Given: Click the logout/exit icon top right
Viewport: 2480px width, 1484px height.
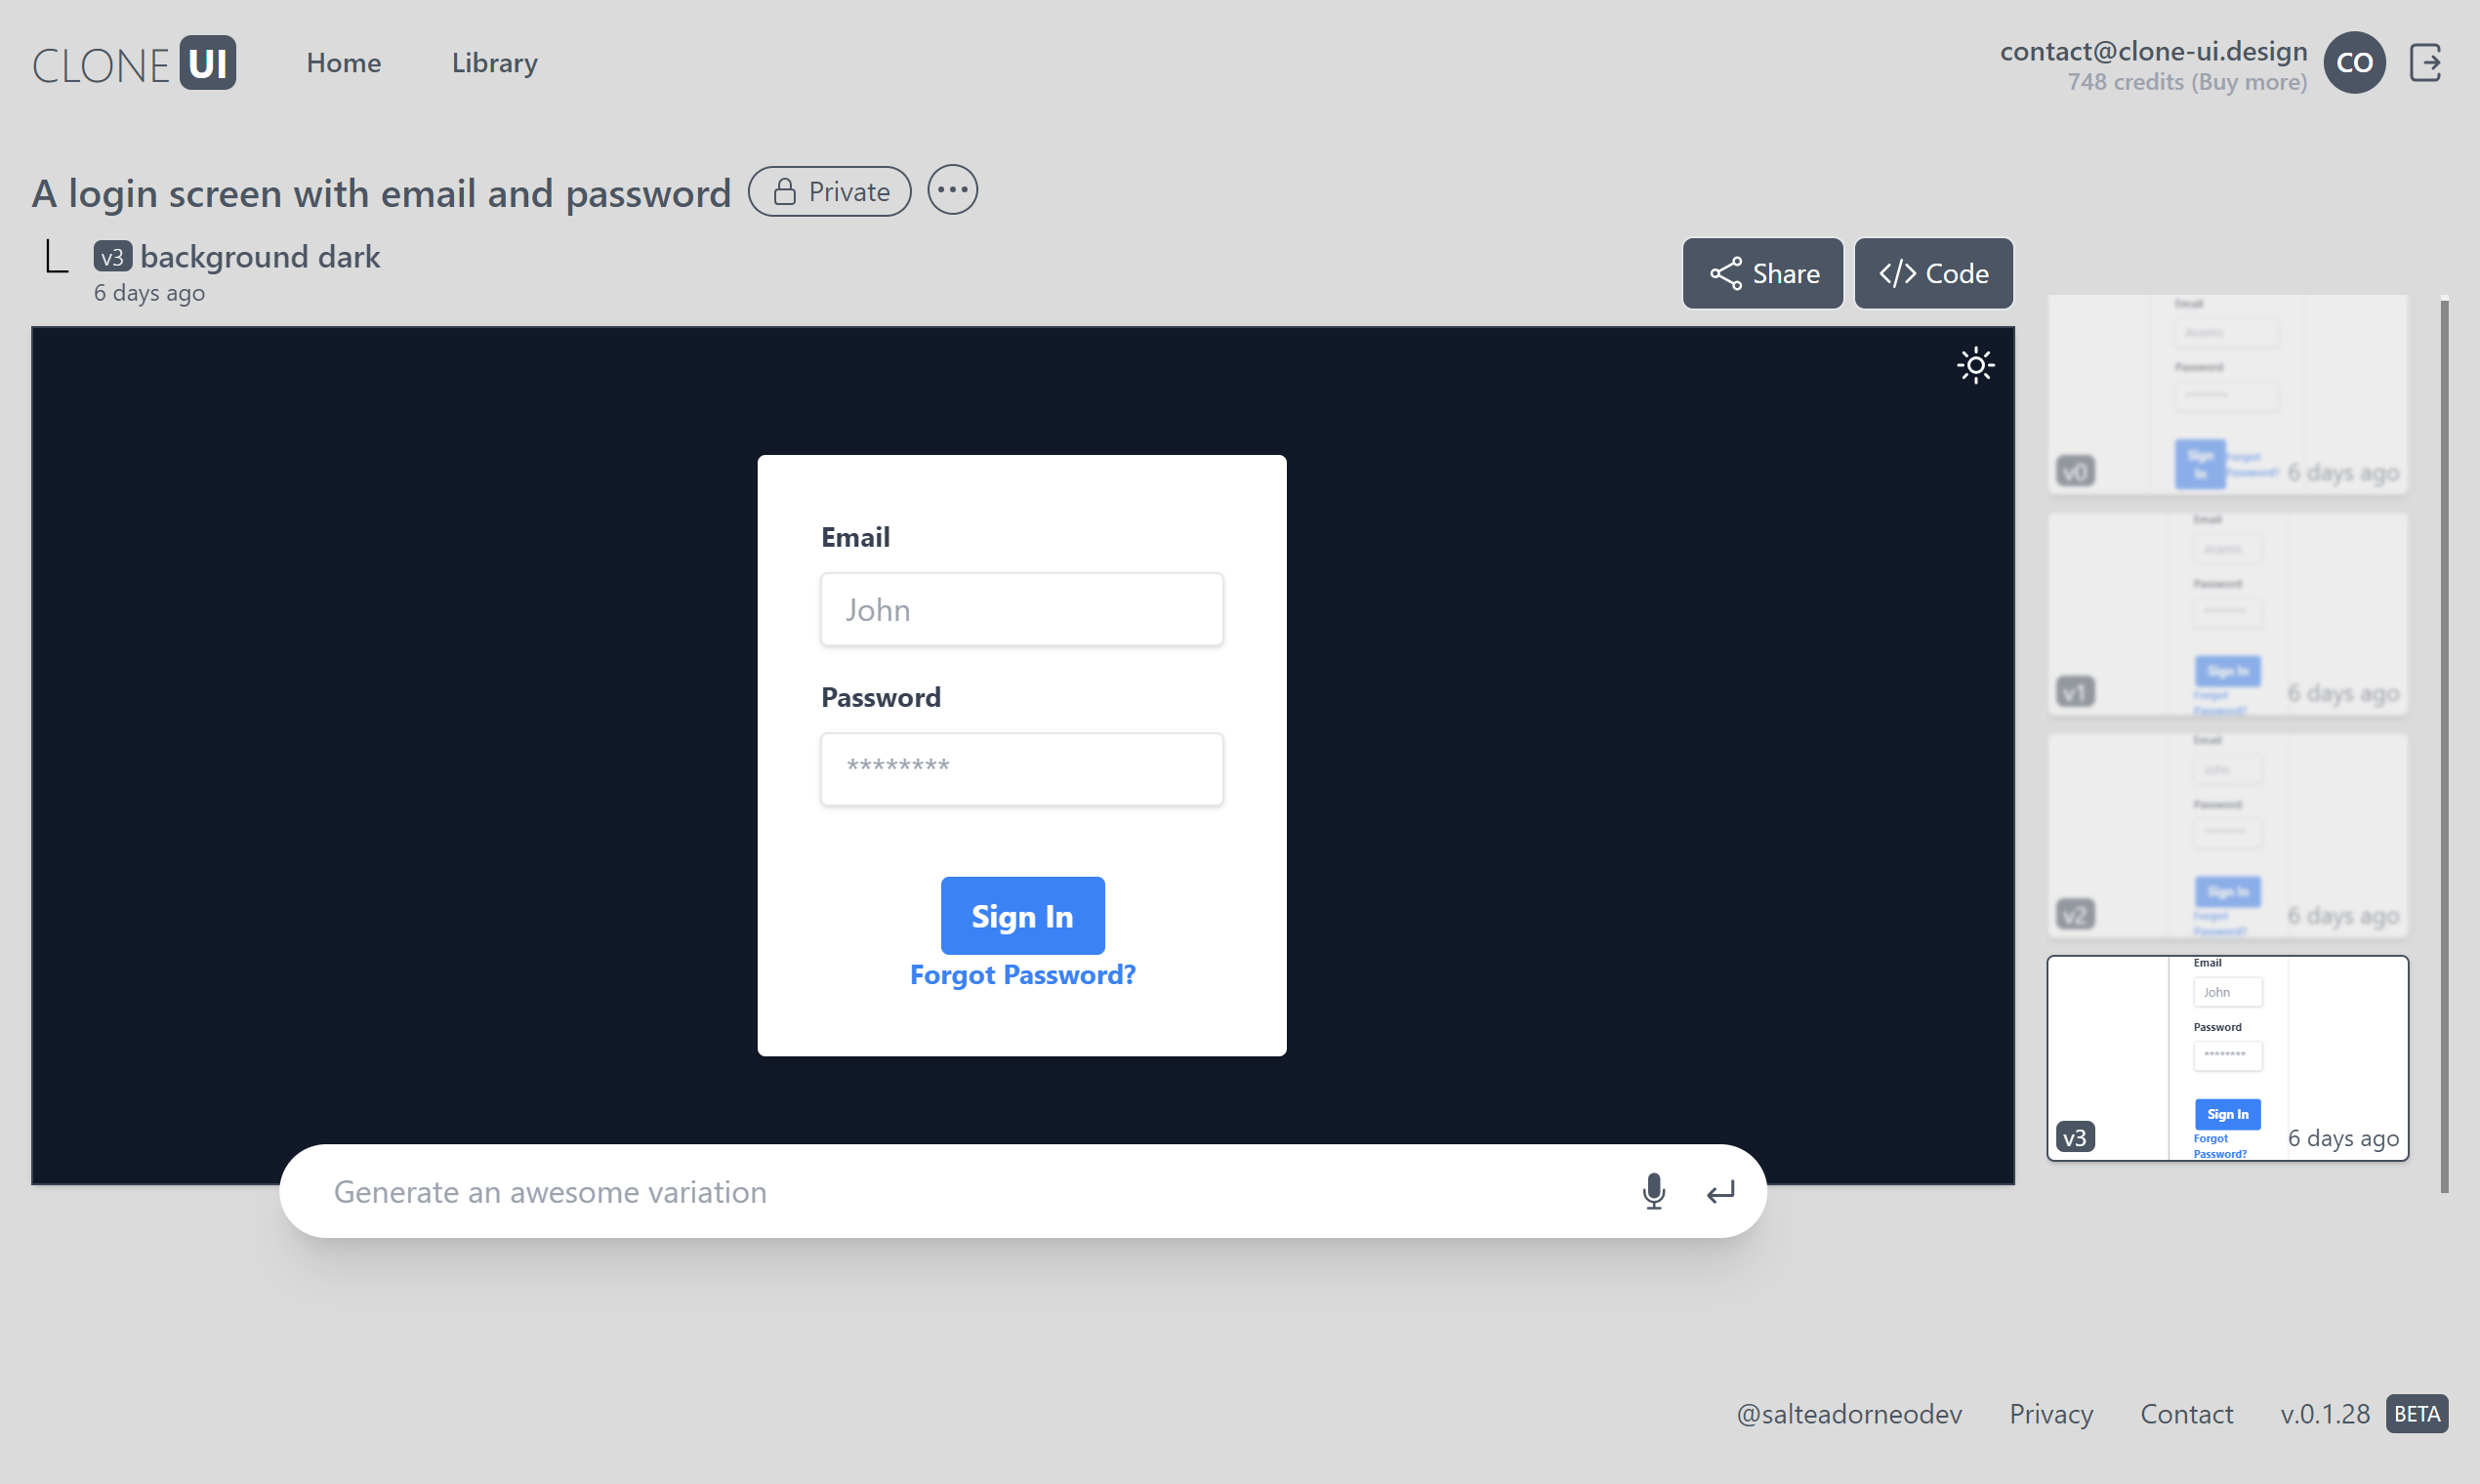Looking at the screenshot, I should pos(2425,62).
